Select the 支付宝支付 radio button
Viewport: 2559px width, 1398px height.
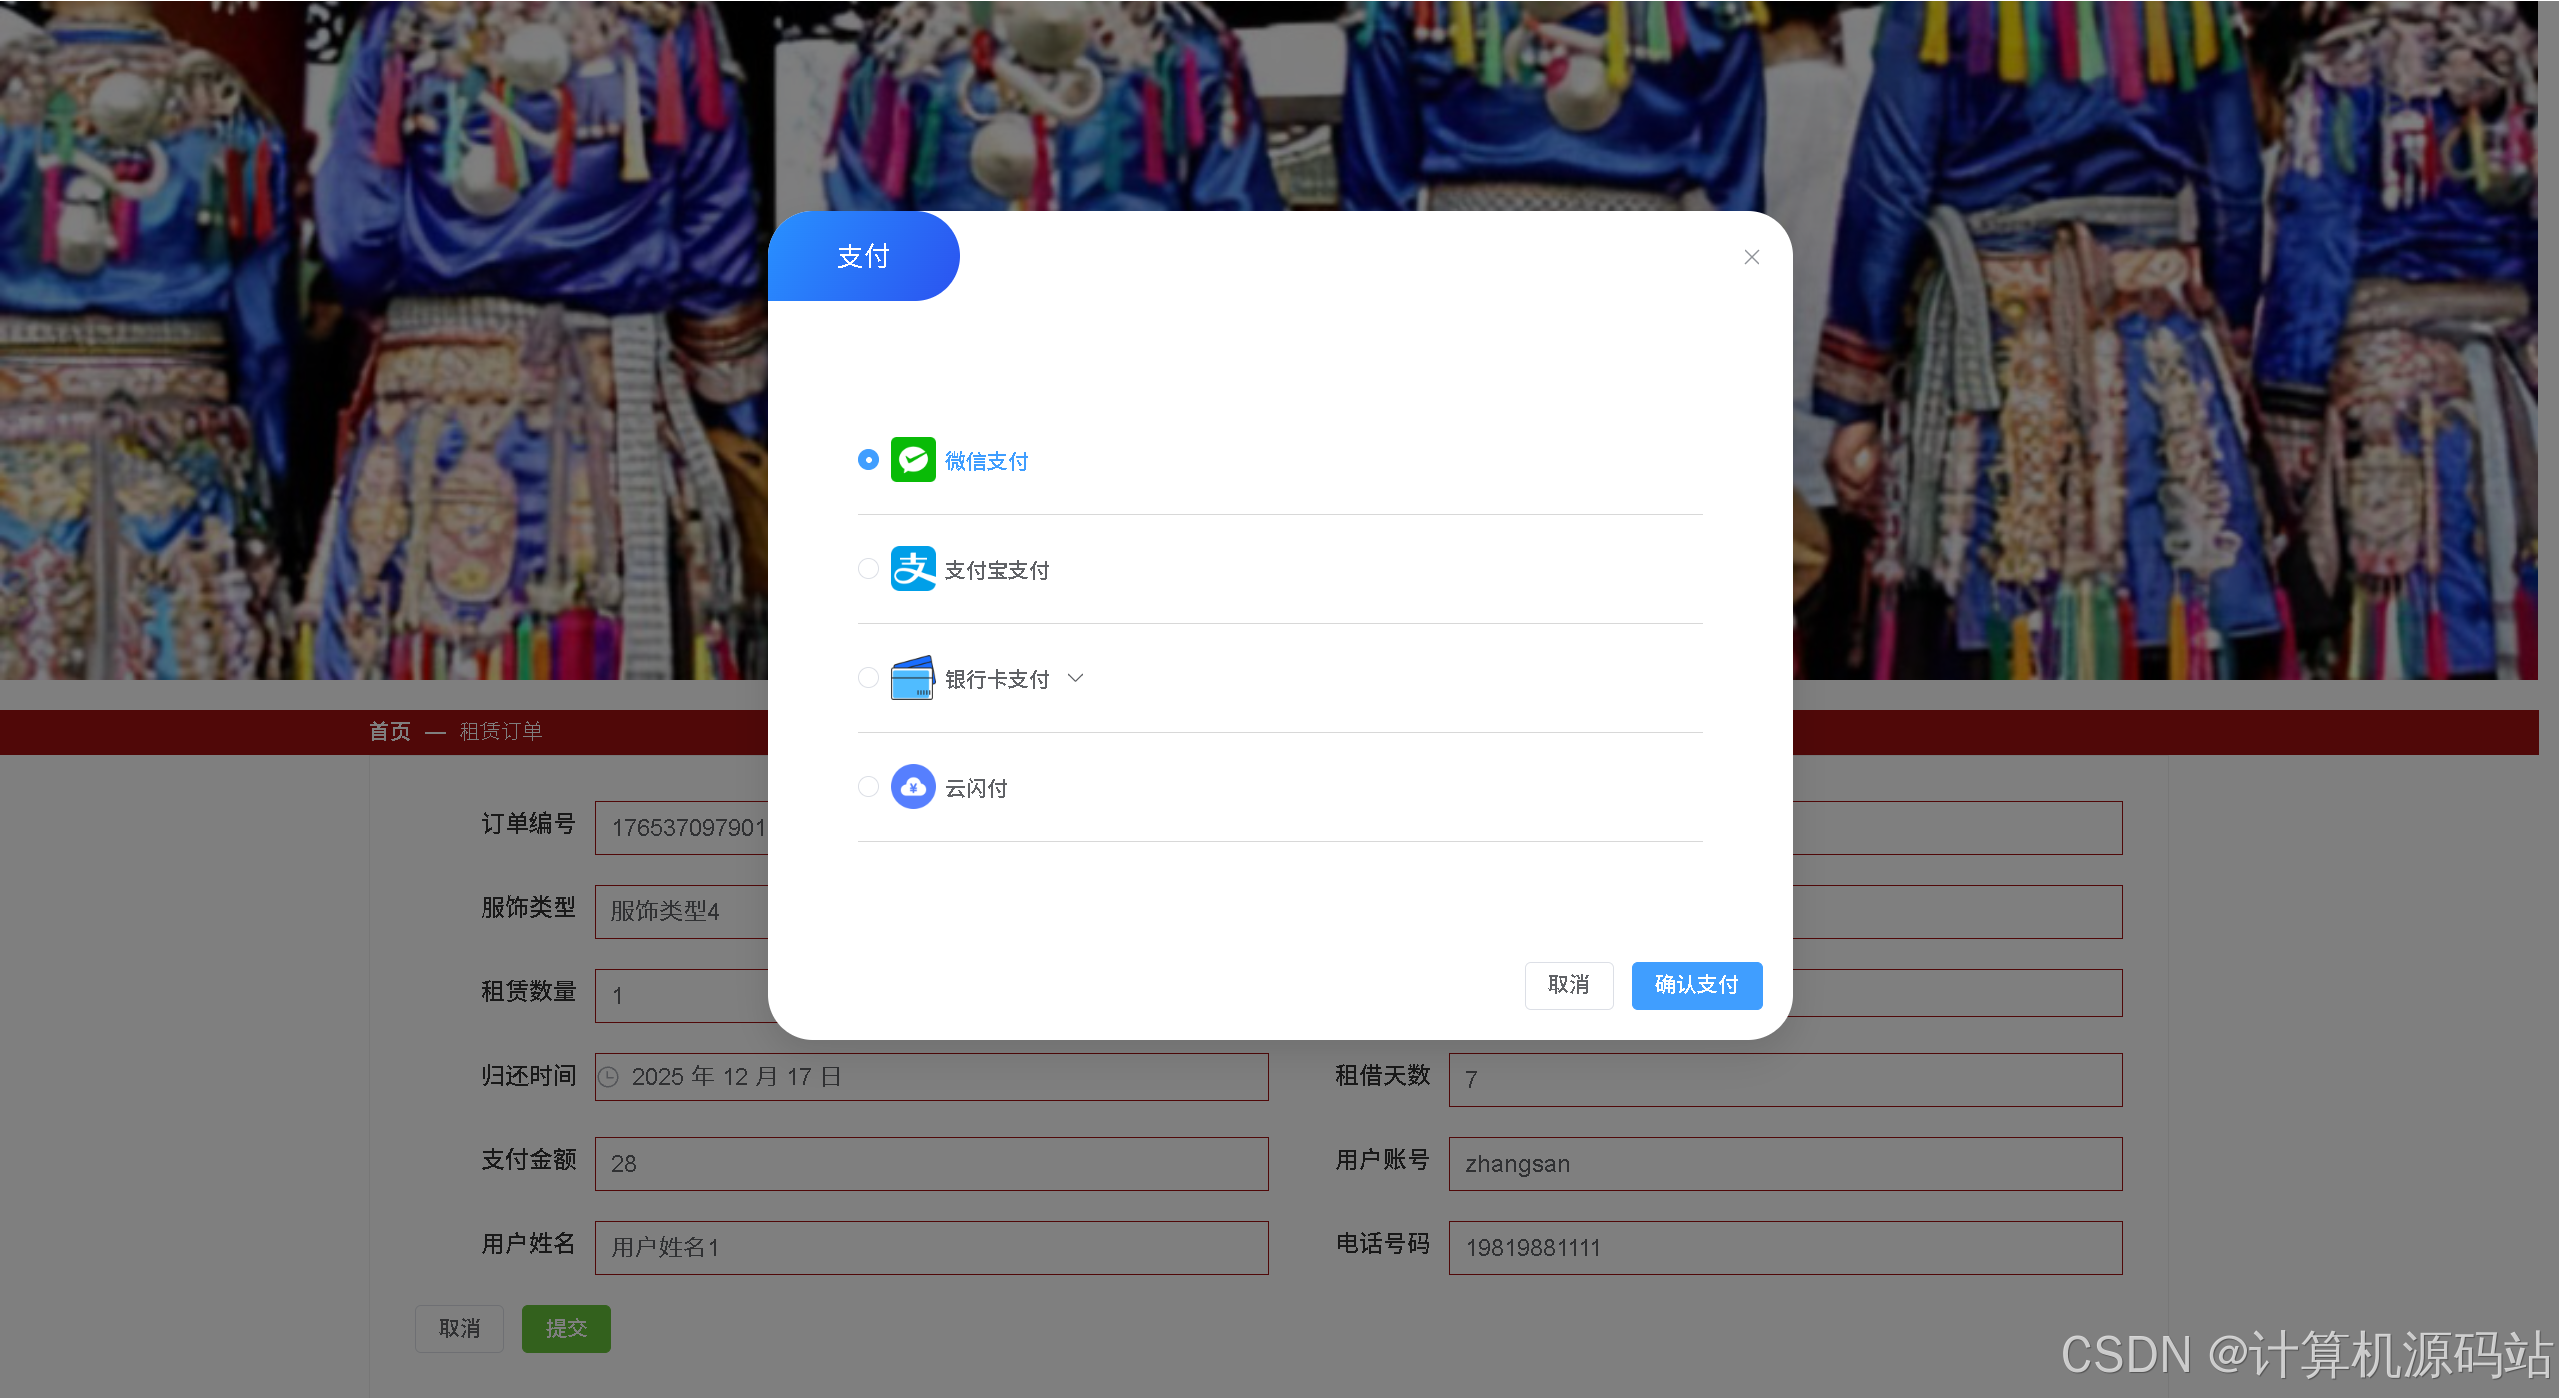(x=868, y=569)
